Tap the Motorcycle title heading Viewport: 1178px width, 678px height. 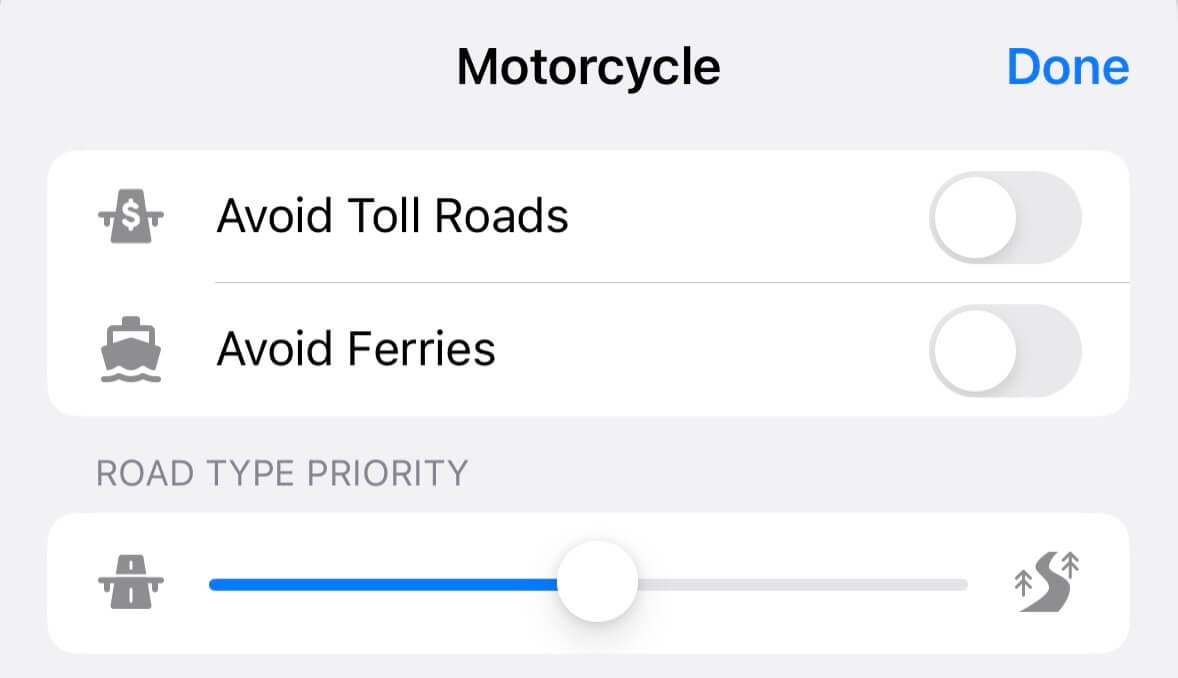pos(588,66)
